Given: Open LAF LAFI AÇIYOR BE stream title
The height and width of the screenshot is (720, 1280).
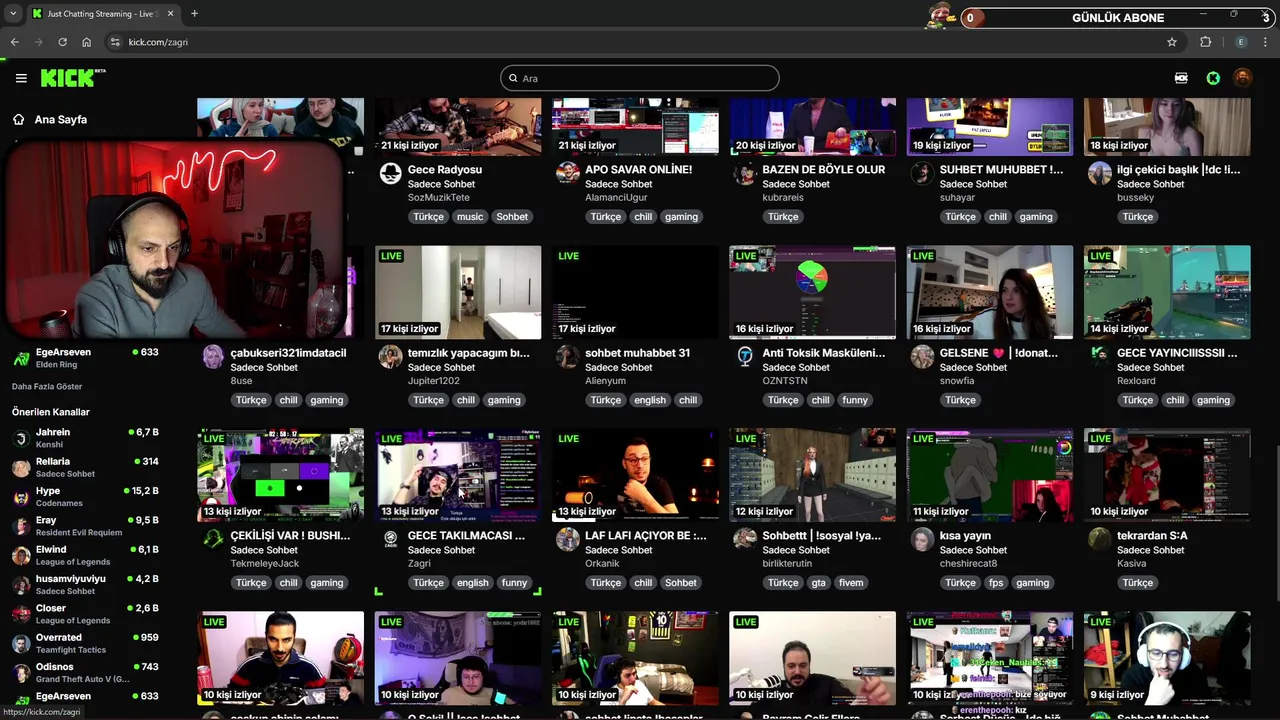Looking at the screenshot, I should tap(645, 536).
